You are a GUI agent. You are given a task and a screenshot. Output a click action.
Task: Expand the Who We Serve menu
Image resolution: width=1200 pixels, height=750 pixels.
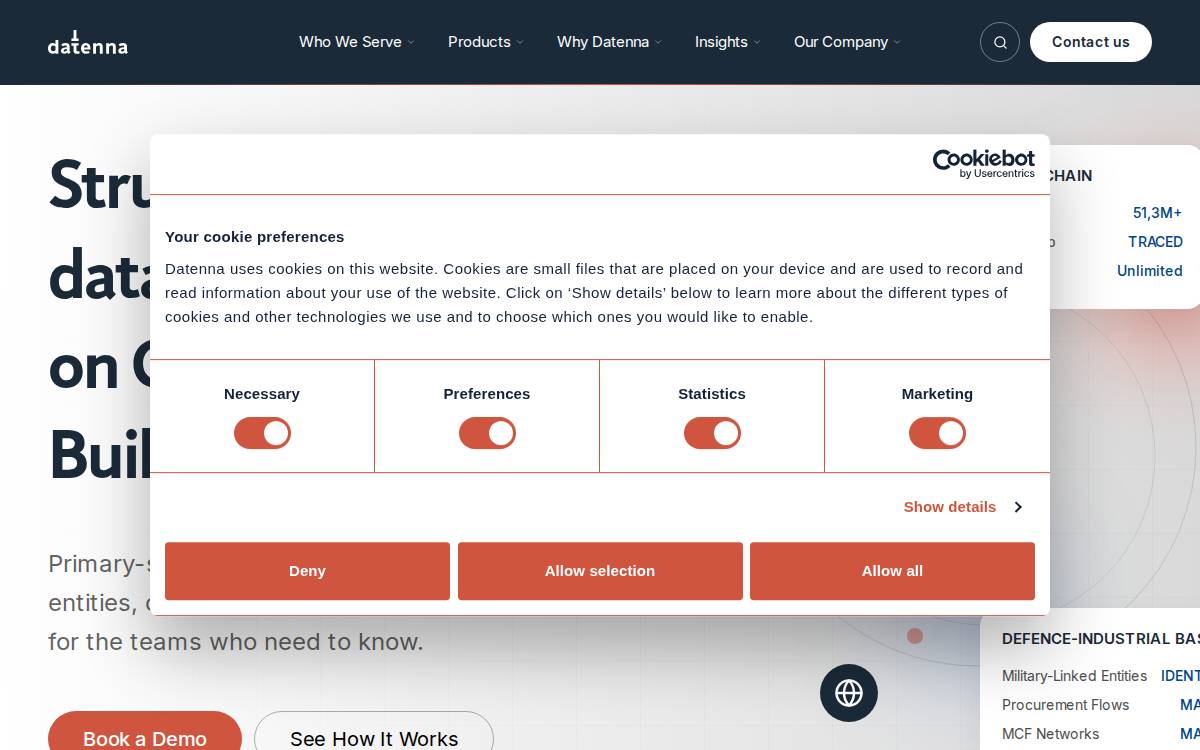pos(356,42)
